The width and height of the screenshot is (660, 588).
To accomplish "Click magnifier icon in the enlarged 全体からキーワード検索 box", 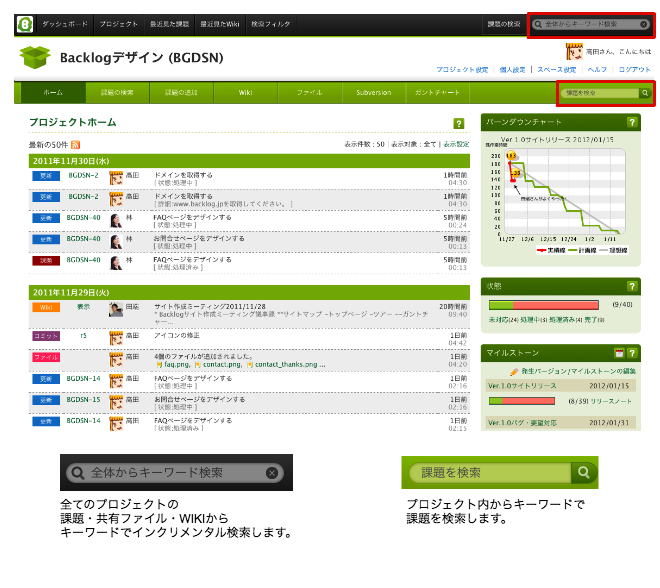I will [x=78, y=473].
